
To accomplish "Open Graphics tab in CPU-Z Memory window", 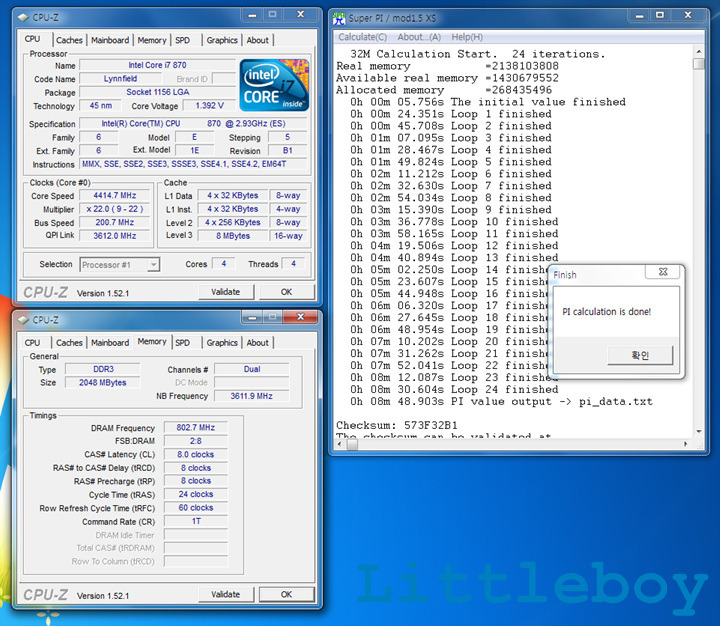I will pos(222,343).
